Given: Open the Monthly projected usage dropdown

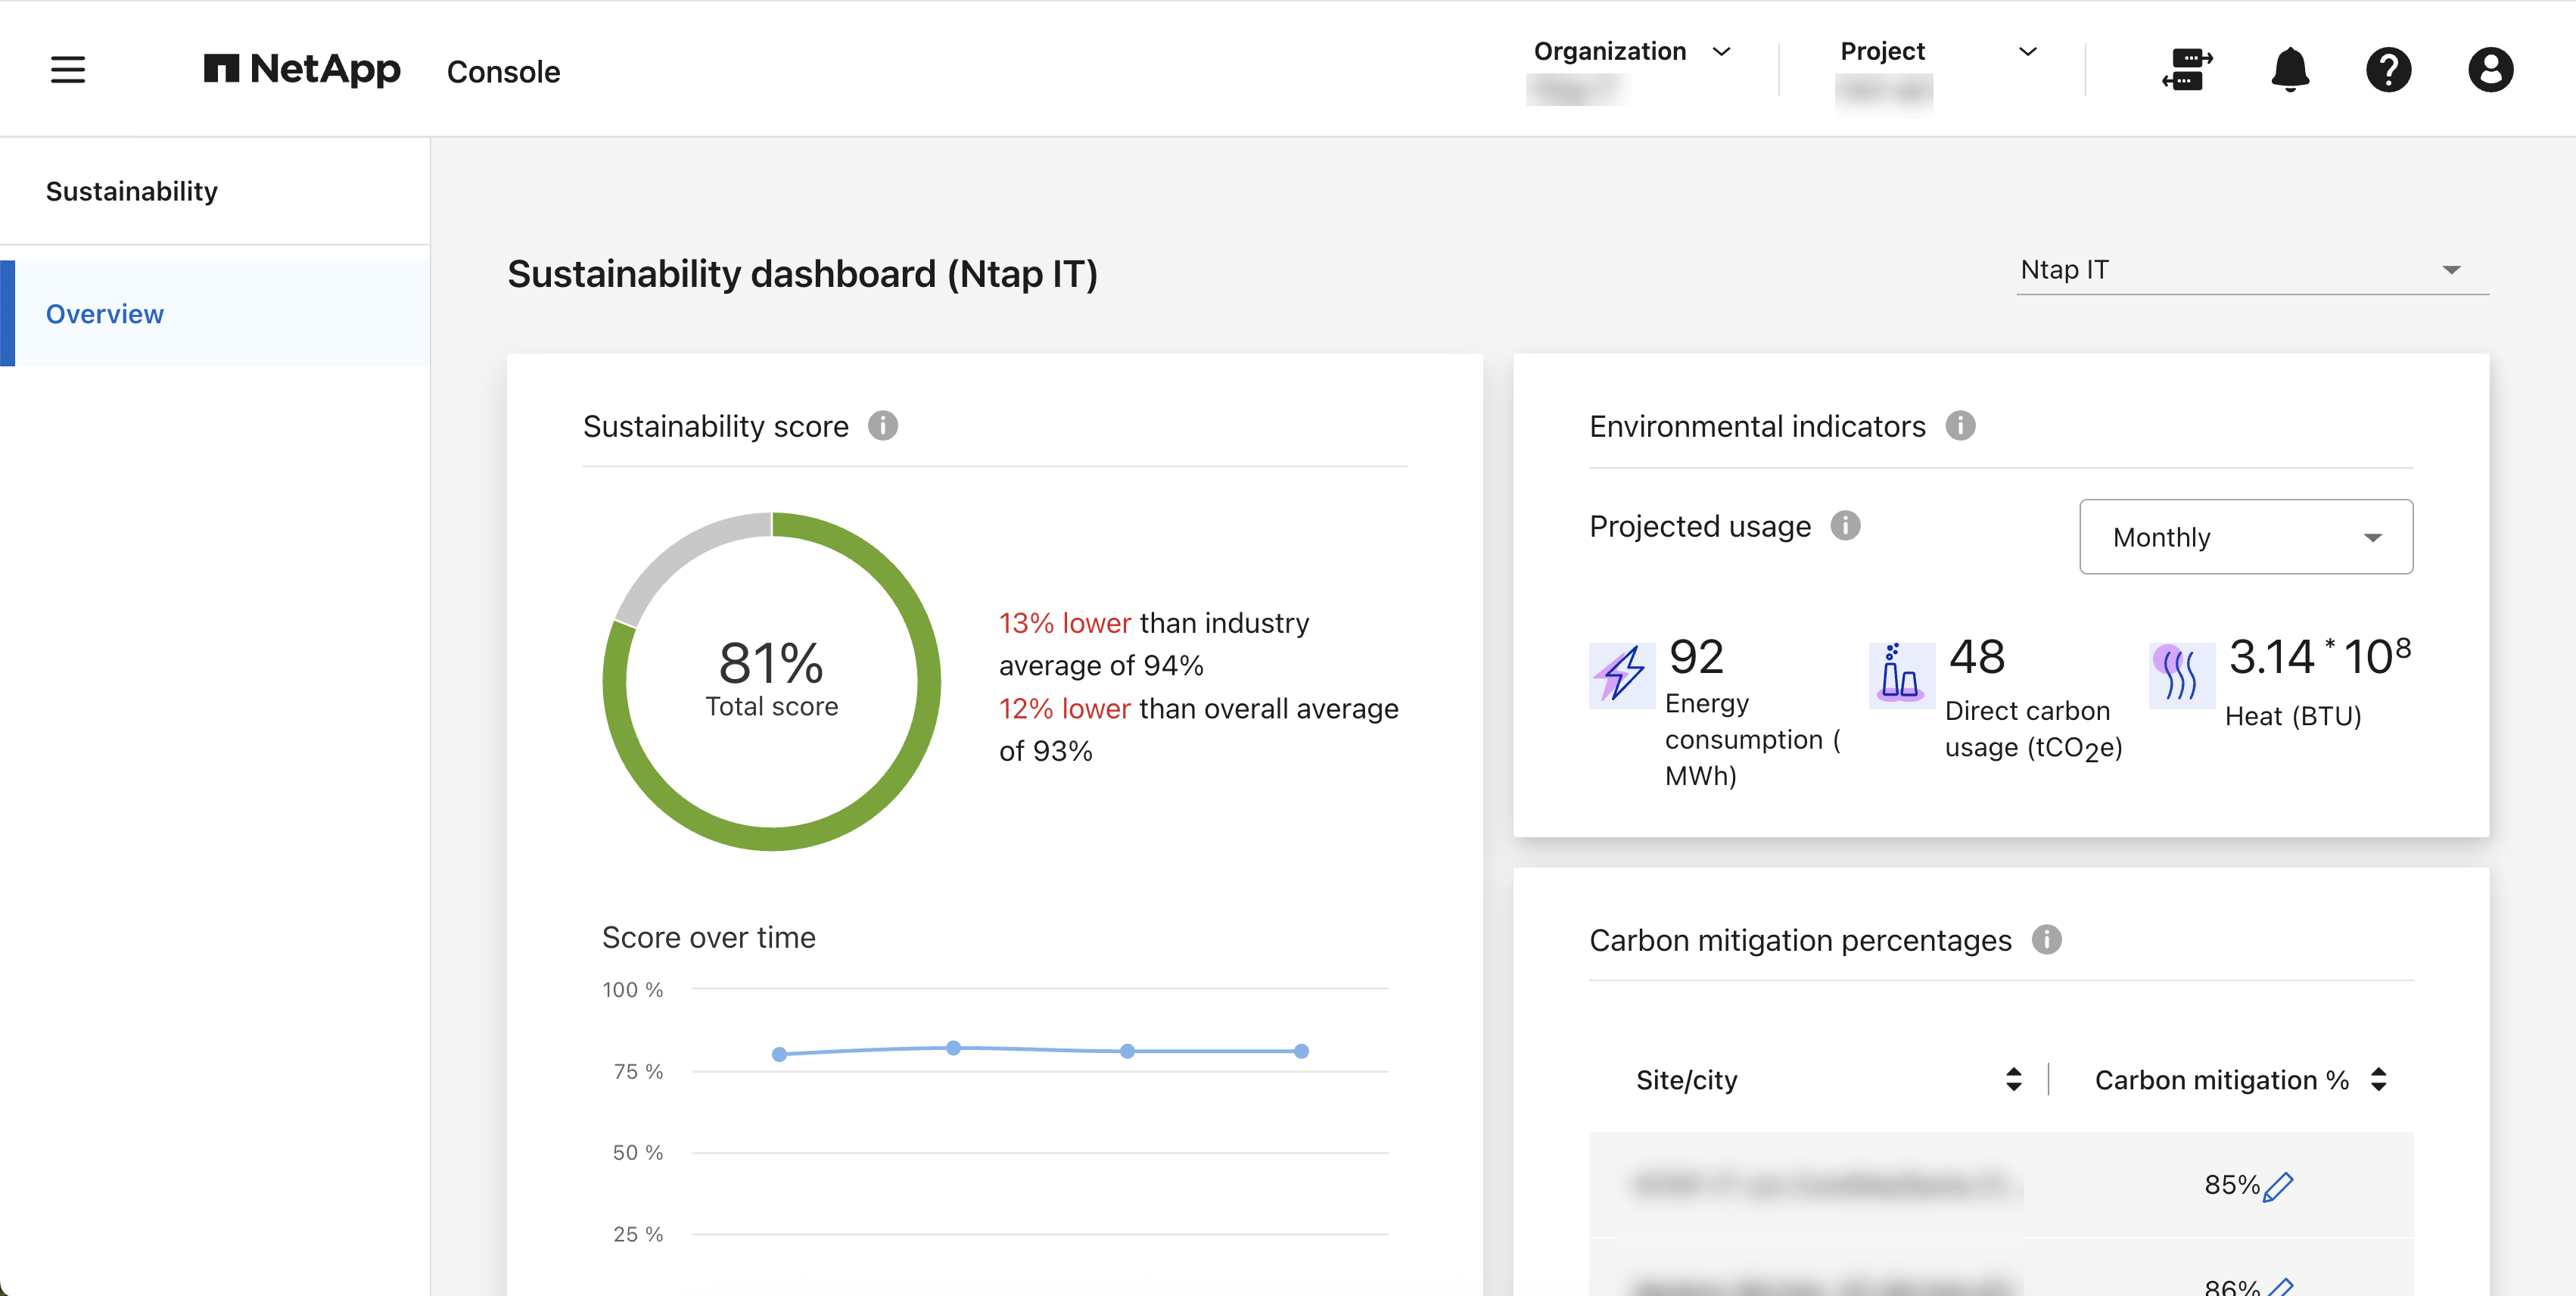Looking at the screenshot, I should tap(2245, 537).
